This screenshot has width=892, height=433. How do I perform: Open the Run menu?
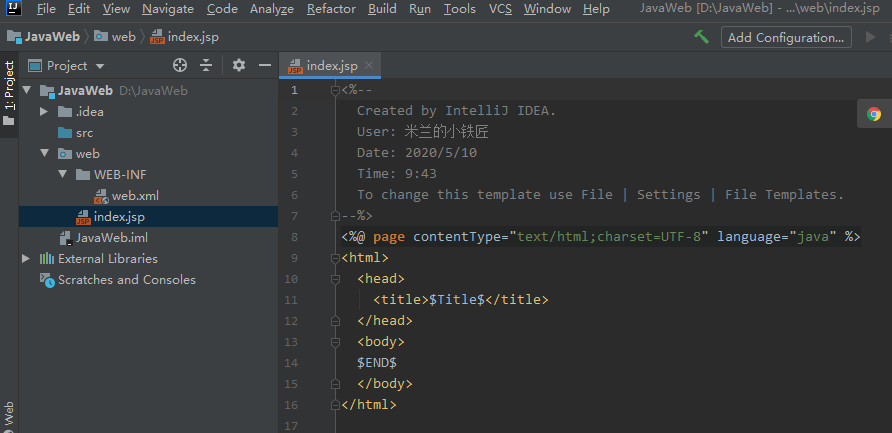point(420,9)
